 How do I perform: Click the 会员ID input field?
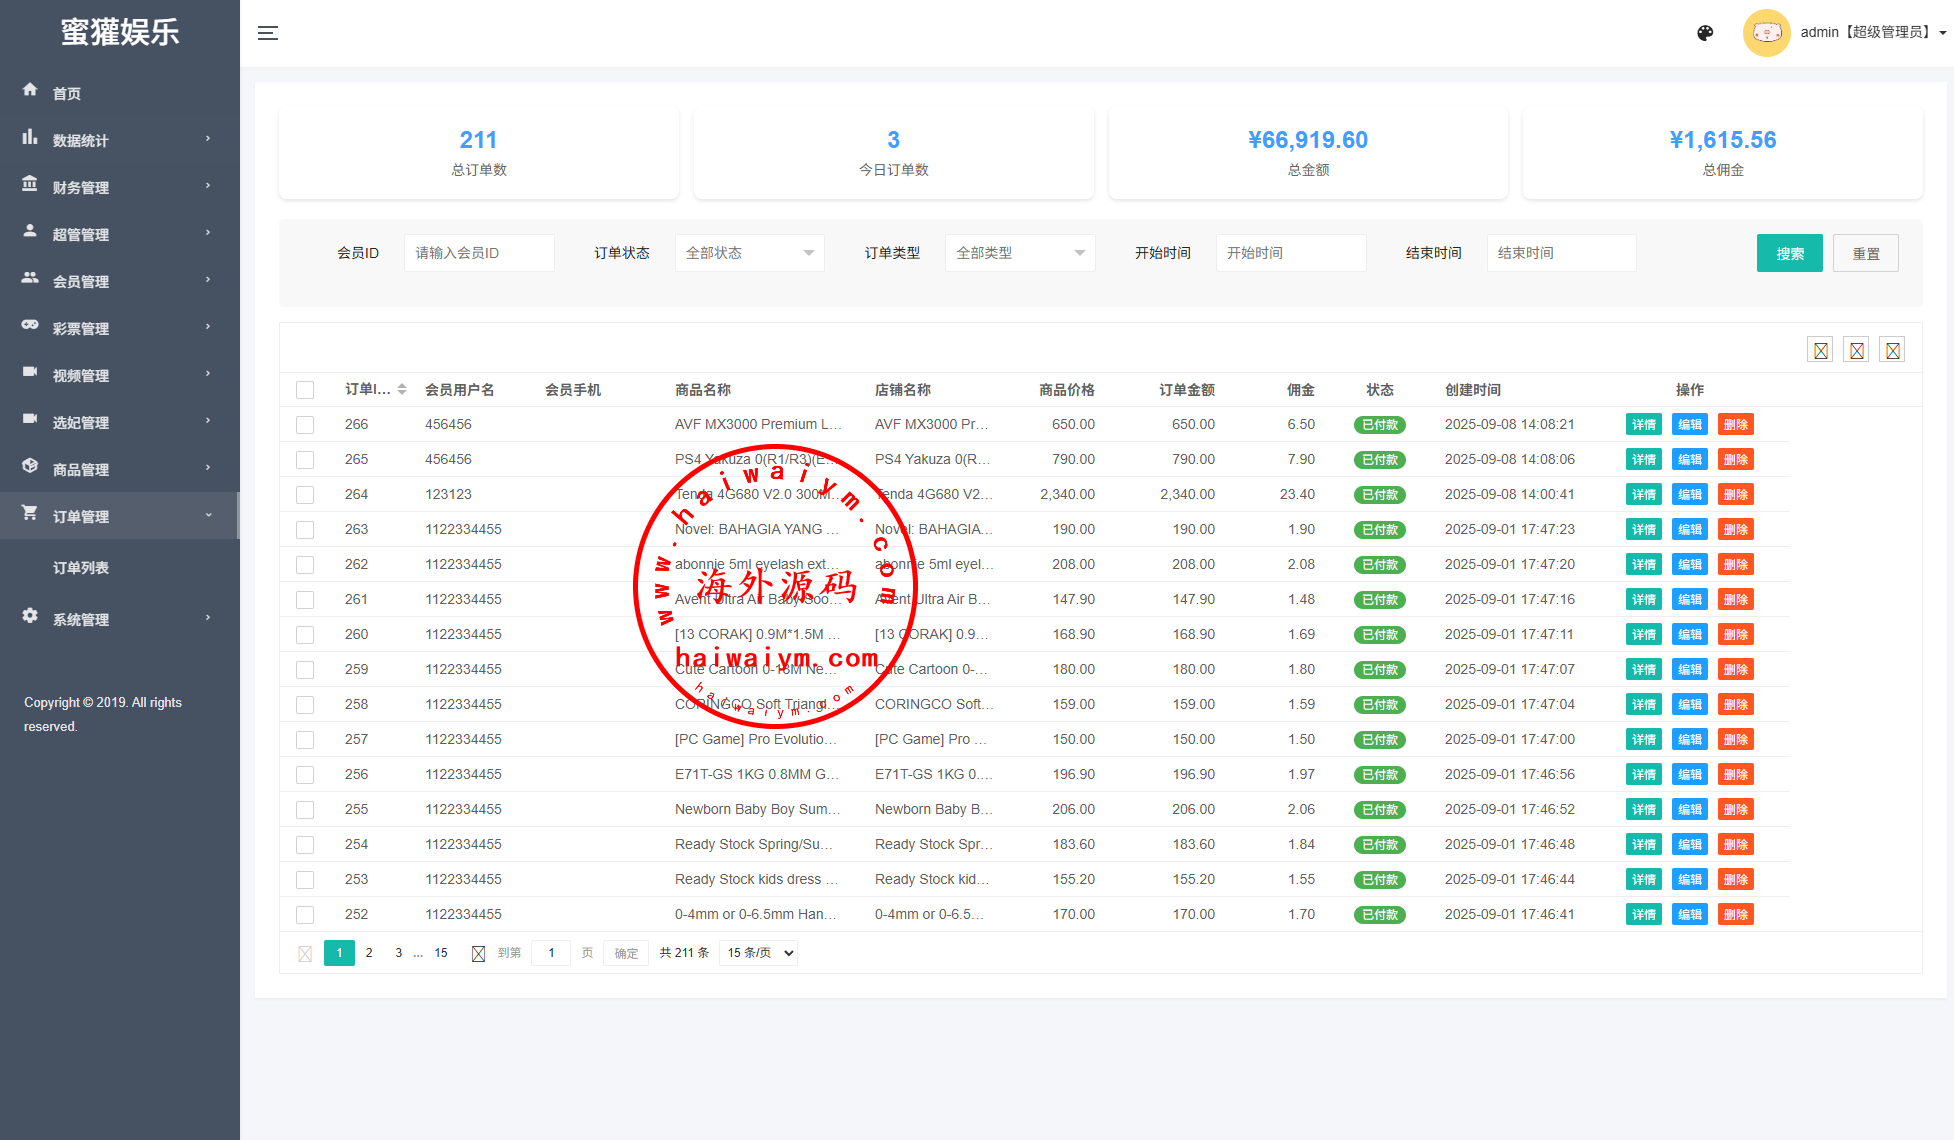coord(479,253)
